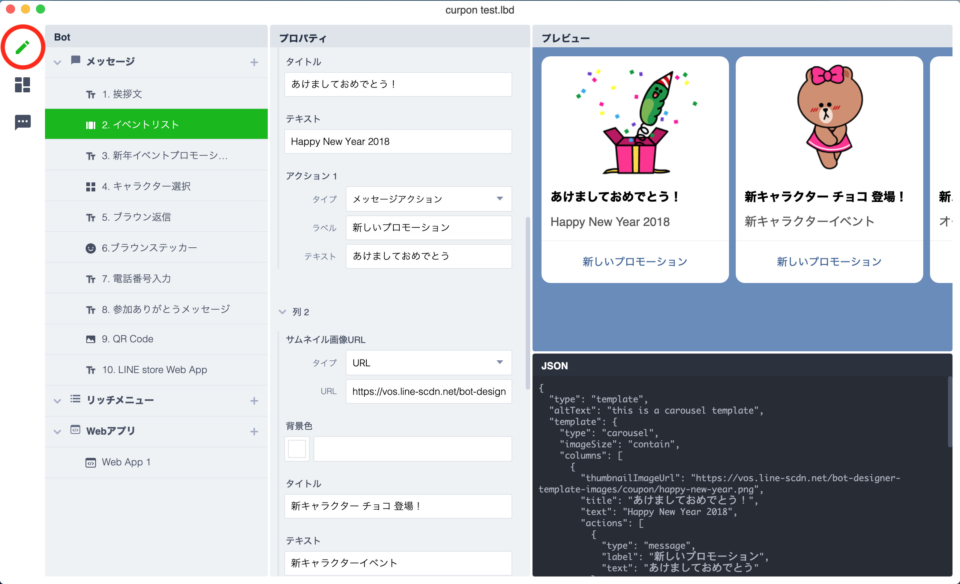960x584 pixels.
Task: Click the ラベル field 新しいプロモーション
Action: [429, 228]
